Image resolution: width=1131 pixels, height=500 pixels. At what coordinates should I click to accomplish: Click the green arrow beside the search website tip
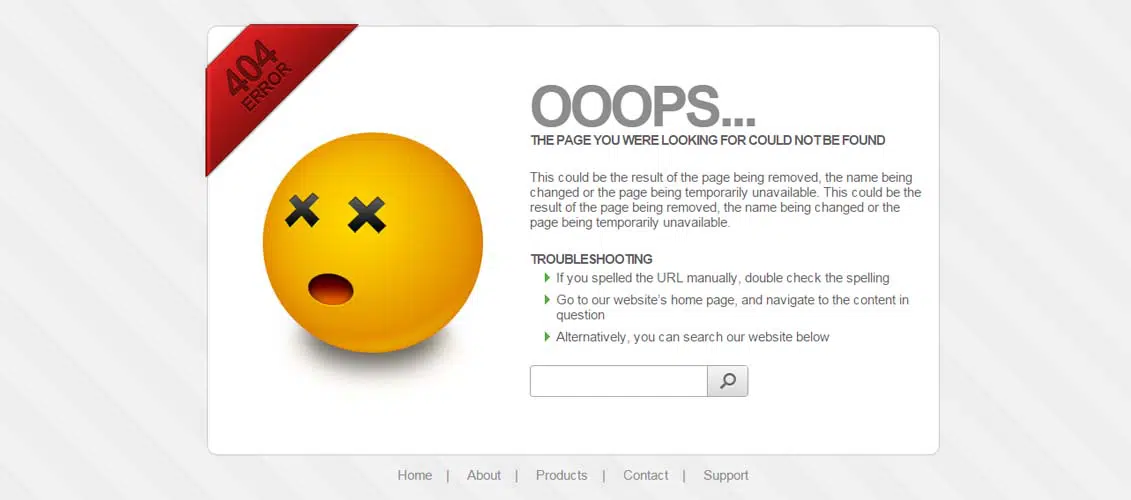[x=547, y=337]
